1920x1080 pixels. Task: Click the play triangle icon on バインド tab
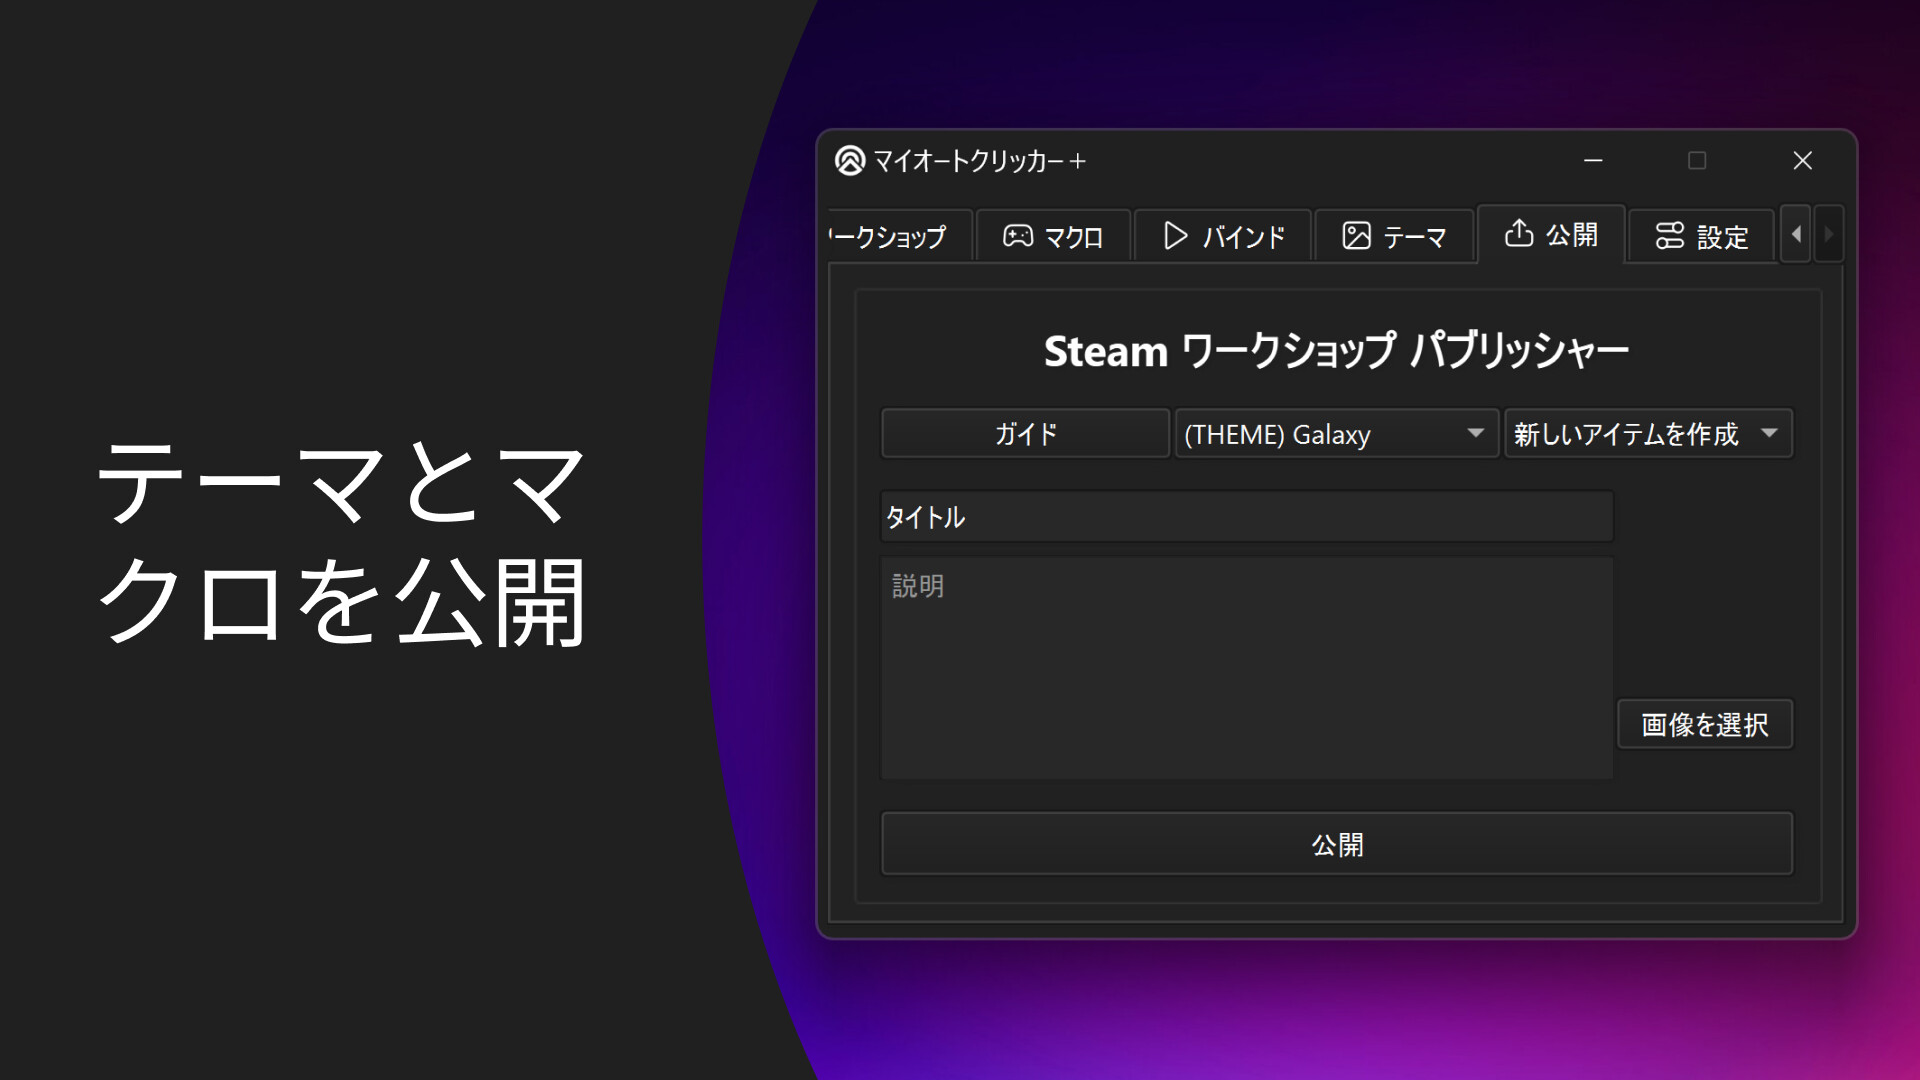point(1176,236)
